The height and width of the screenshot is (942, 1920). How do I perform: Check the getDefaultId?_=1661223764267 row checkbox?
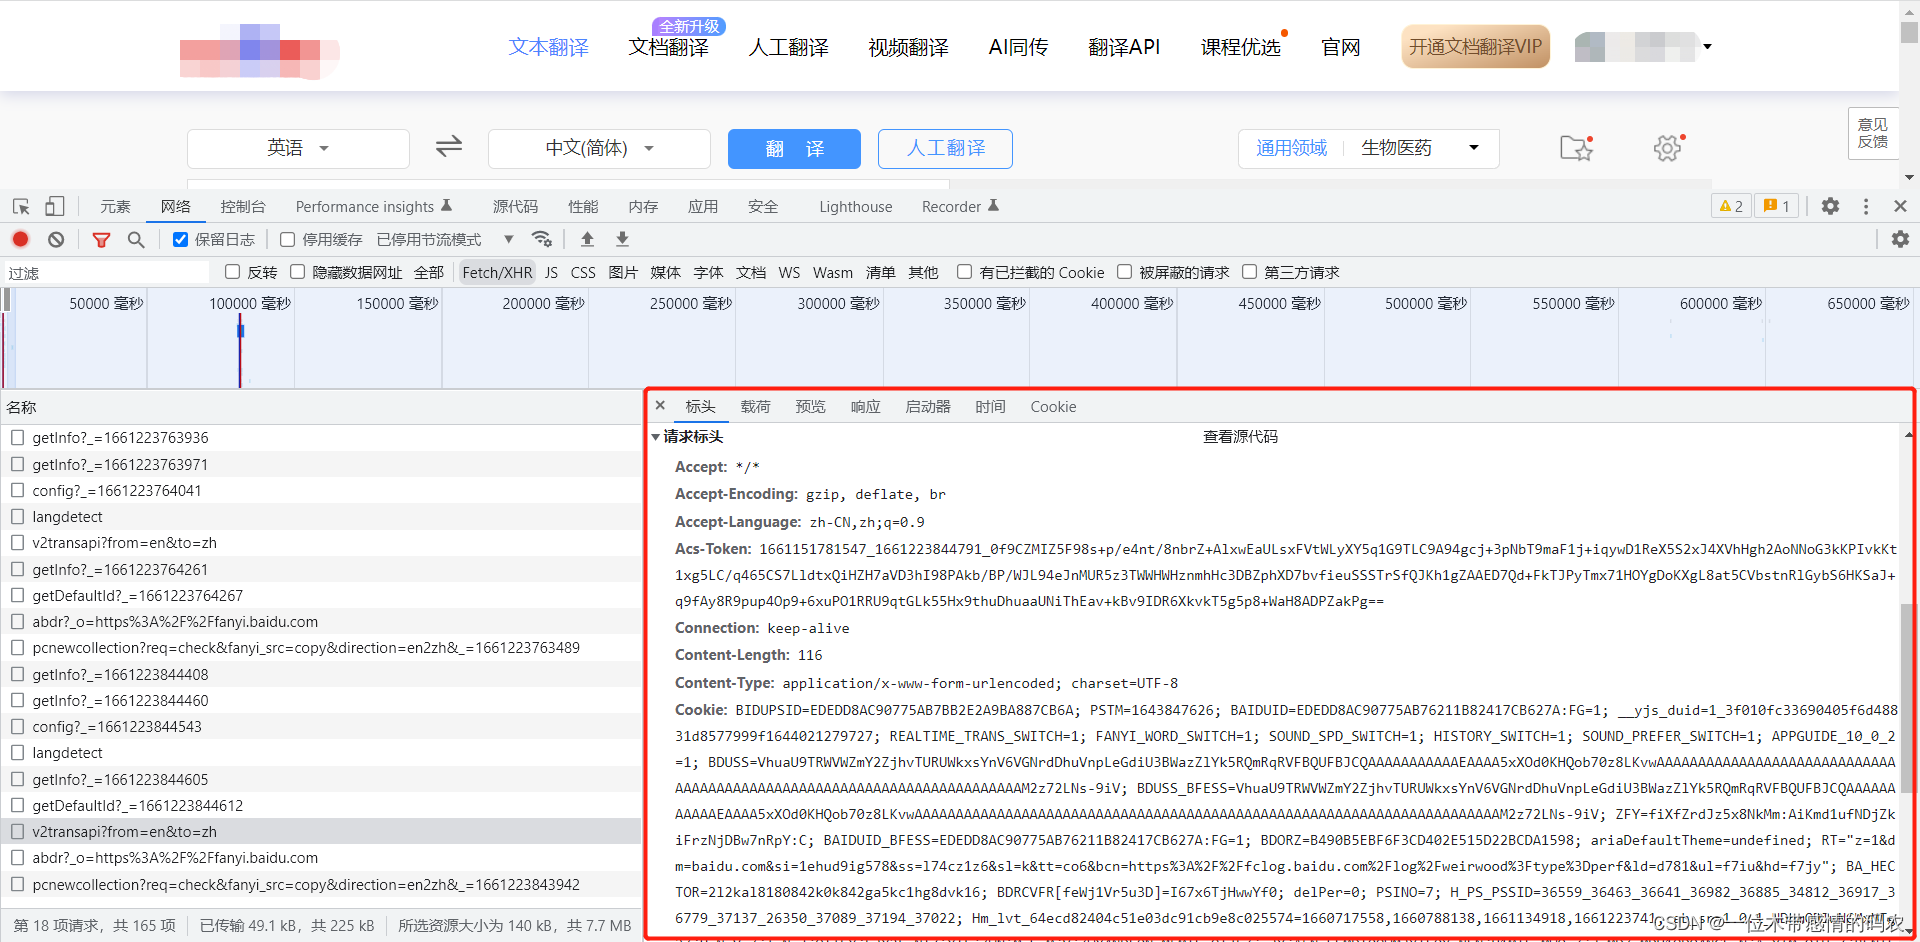(x=17, y=595)
